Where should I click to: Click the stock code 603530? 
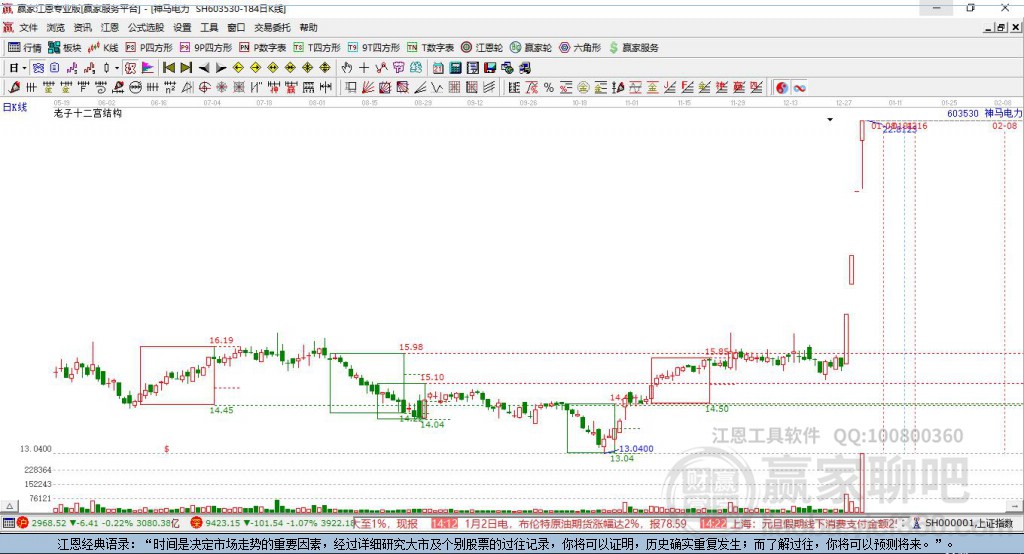tap(963, 114)
